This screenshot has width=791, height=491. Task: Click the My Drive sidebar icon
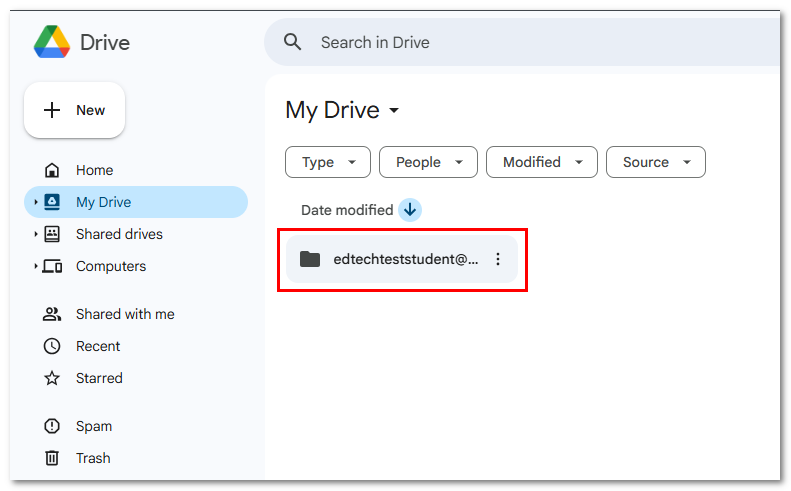coord(52,202)
